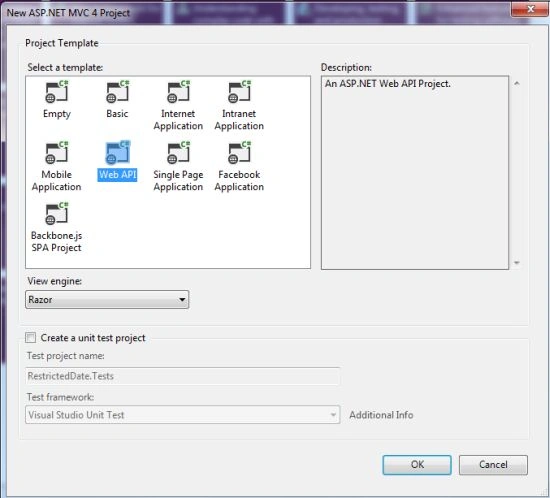Screen dimensions: 550x498
Task: Select the Facebook Application template icon
Action: [240, 153]
